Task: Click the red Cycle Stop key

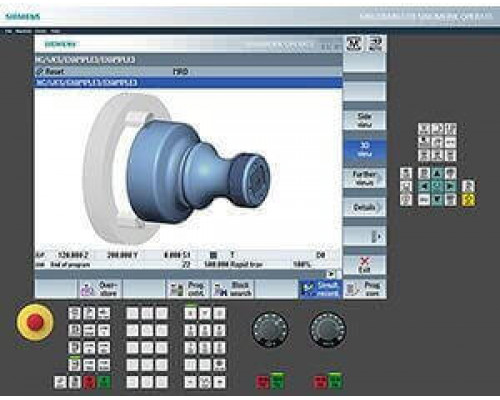Action: [89, 382]
